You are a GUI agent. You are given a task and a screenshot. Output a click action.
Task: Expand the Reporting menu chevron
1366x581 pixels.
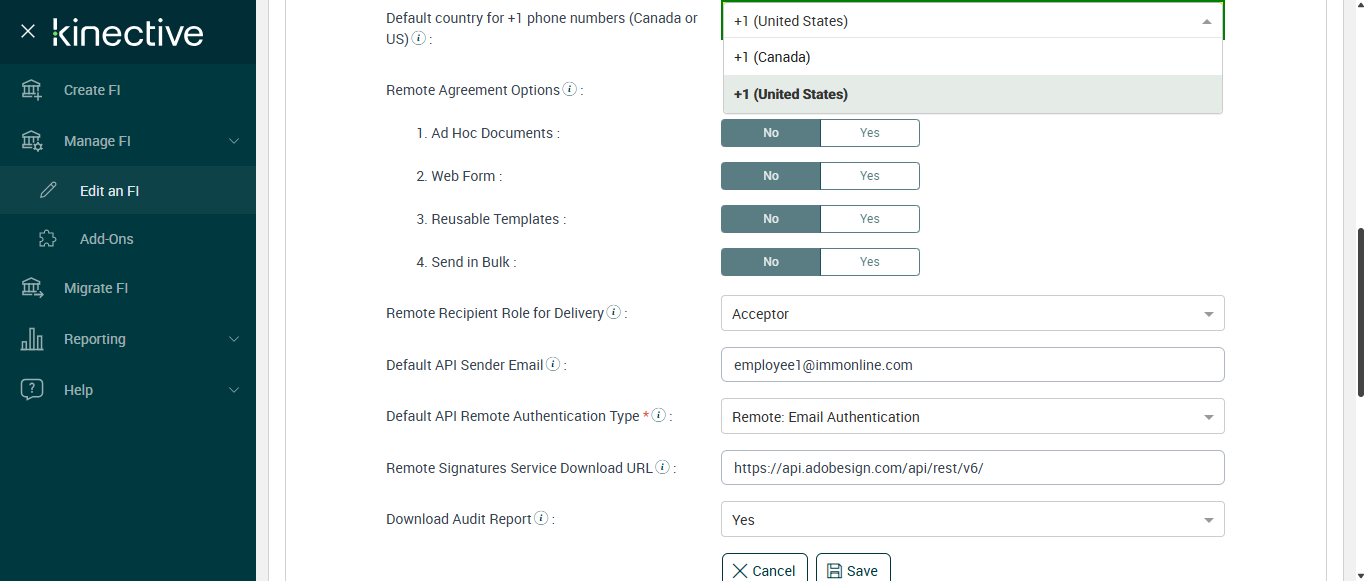point(234,339)
